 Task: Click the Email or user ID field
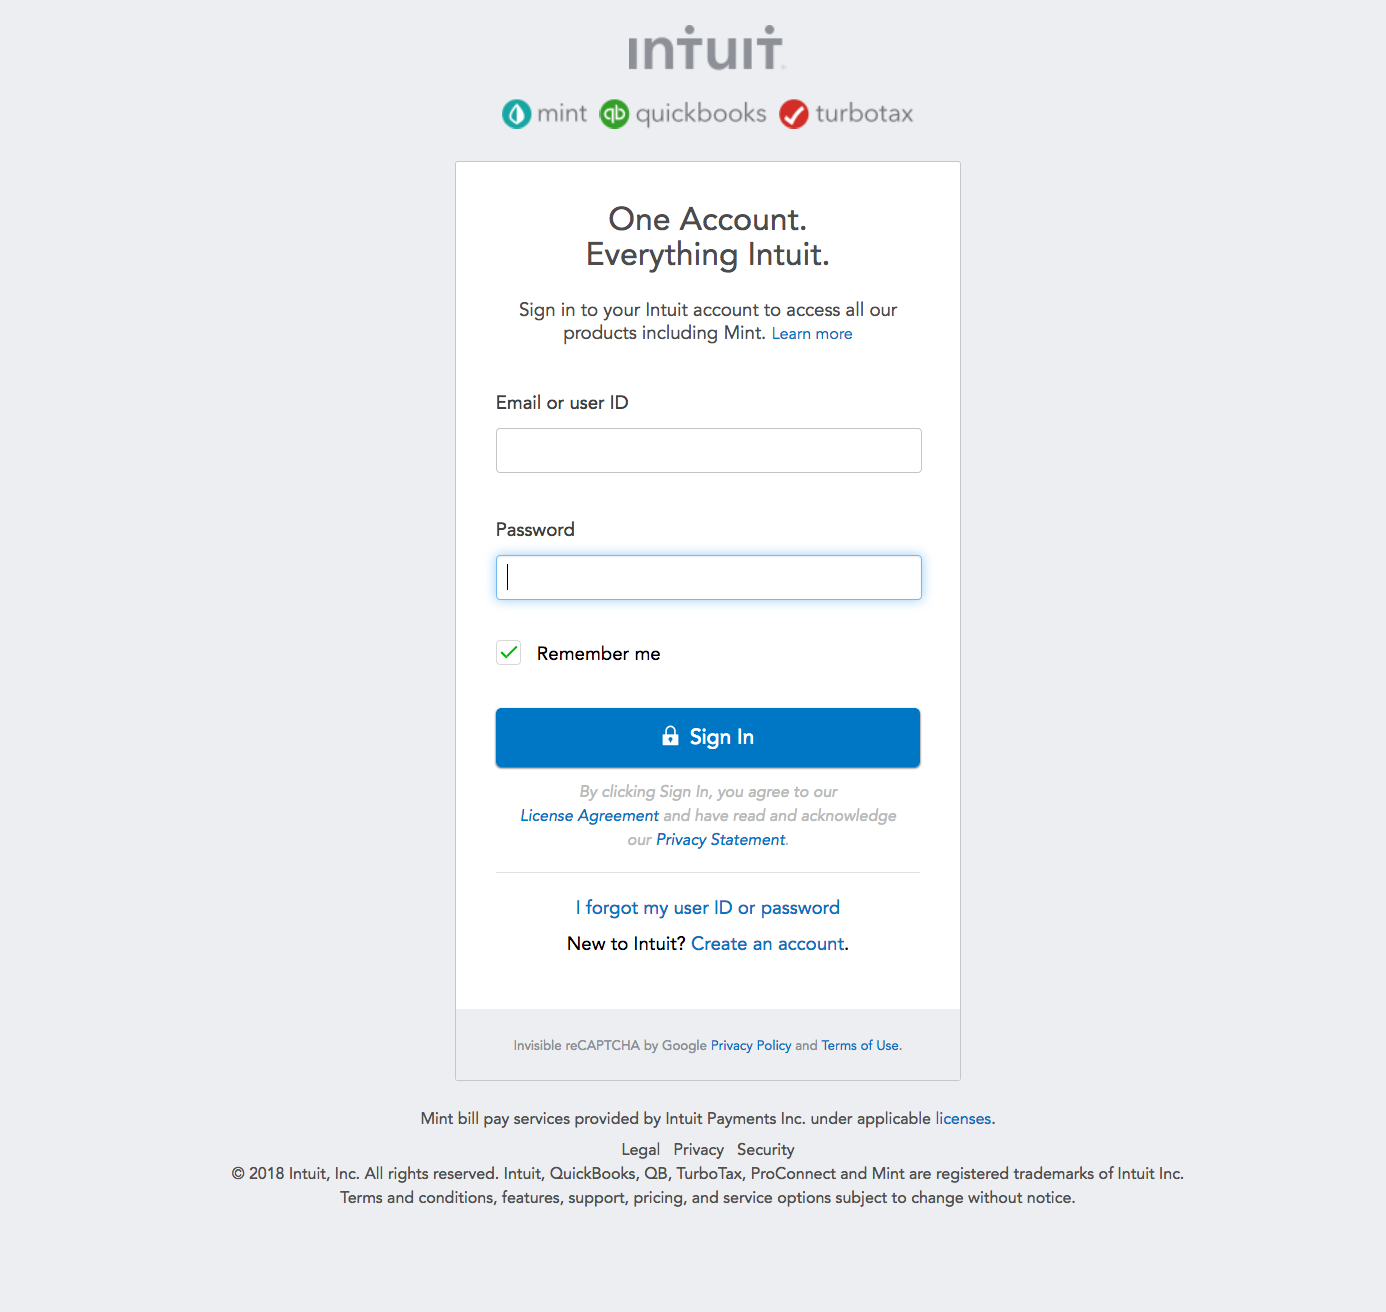pos(707,450)
